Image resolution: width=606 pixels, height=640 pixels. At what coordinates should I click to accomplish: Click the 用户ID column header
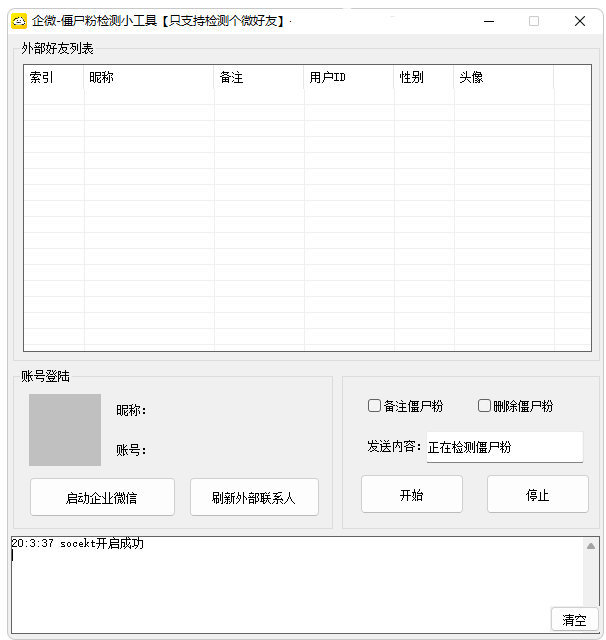tap(349, 78)
